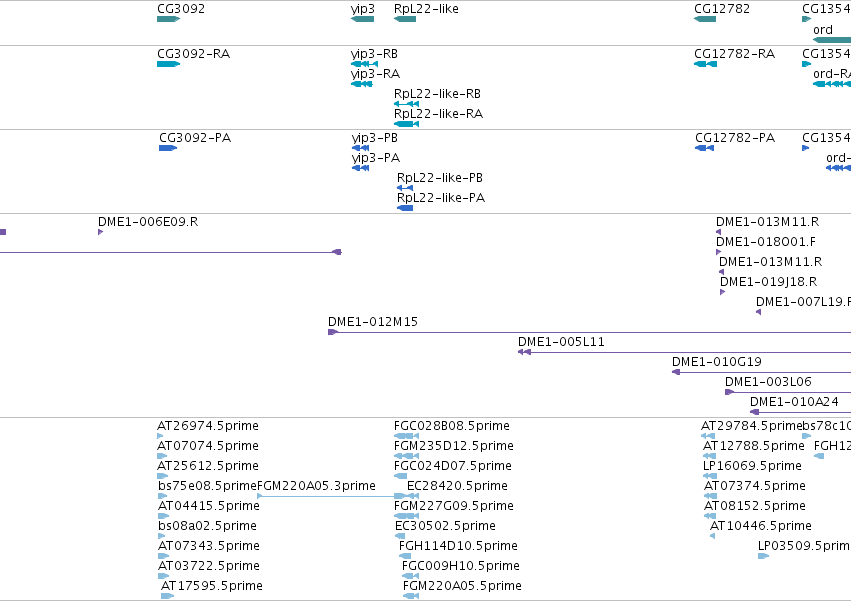Image resolution: width=851 pixels, height=601 pixels.
Task: Click the AT10446.5prime EST label
Action: (761, 527)
